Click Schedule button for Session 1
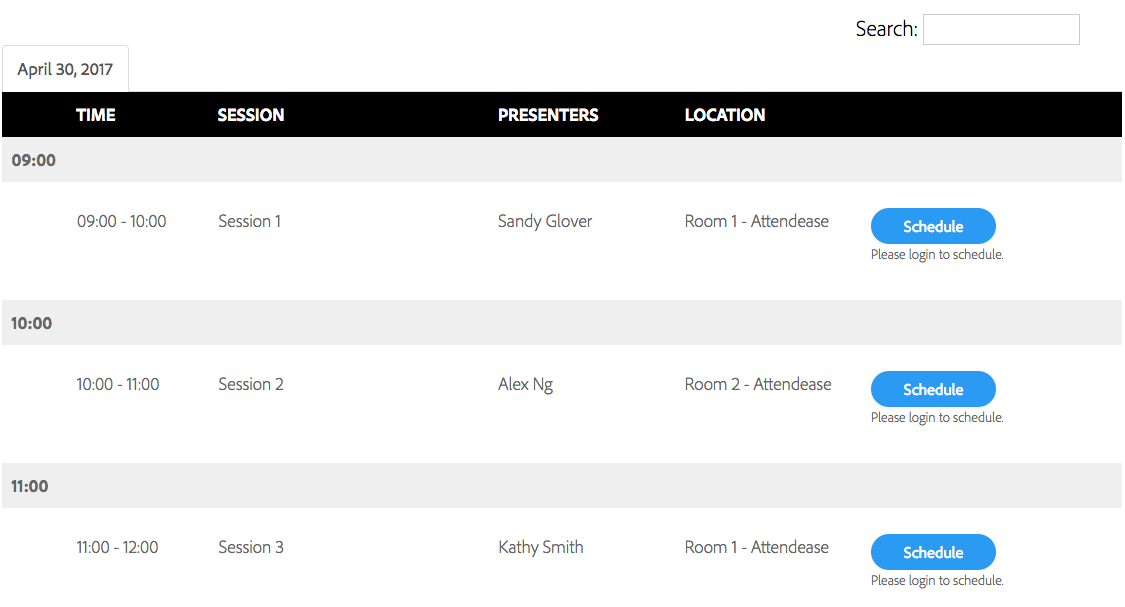The image size is (1125, 607). pyautogui.click(x=933, y=226)
